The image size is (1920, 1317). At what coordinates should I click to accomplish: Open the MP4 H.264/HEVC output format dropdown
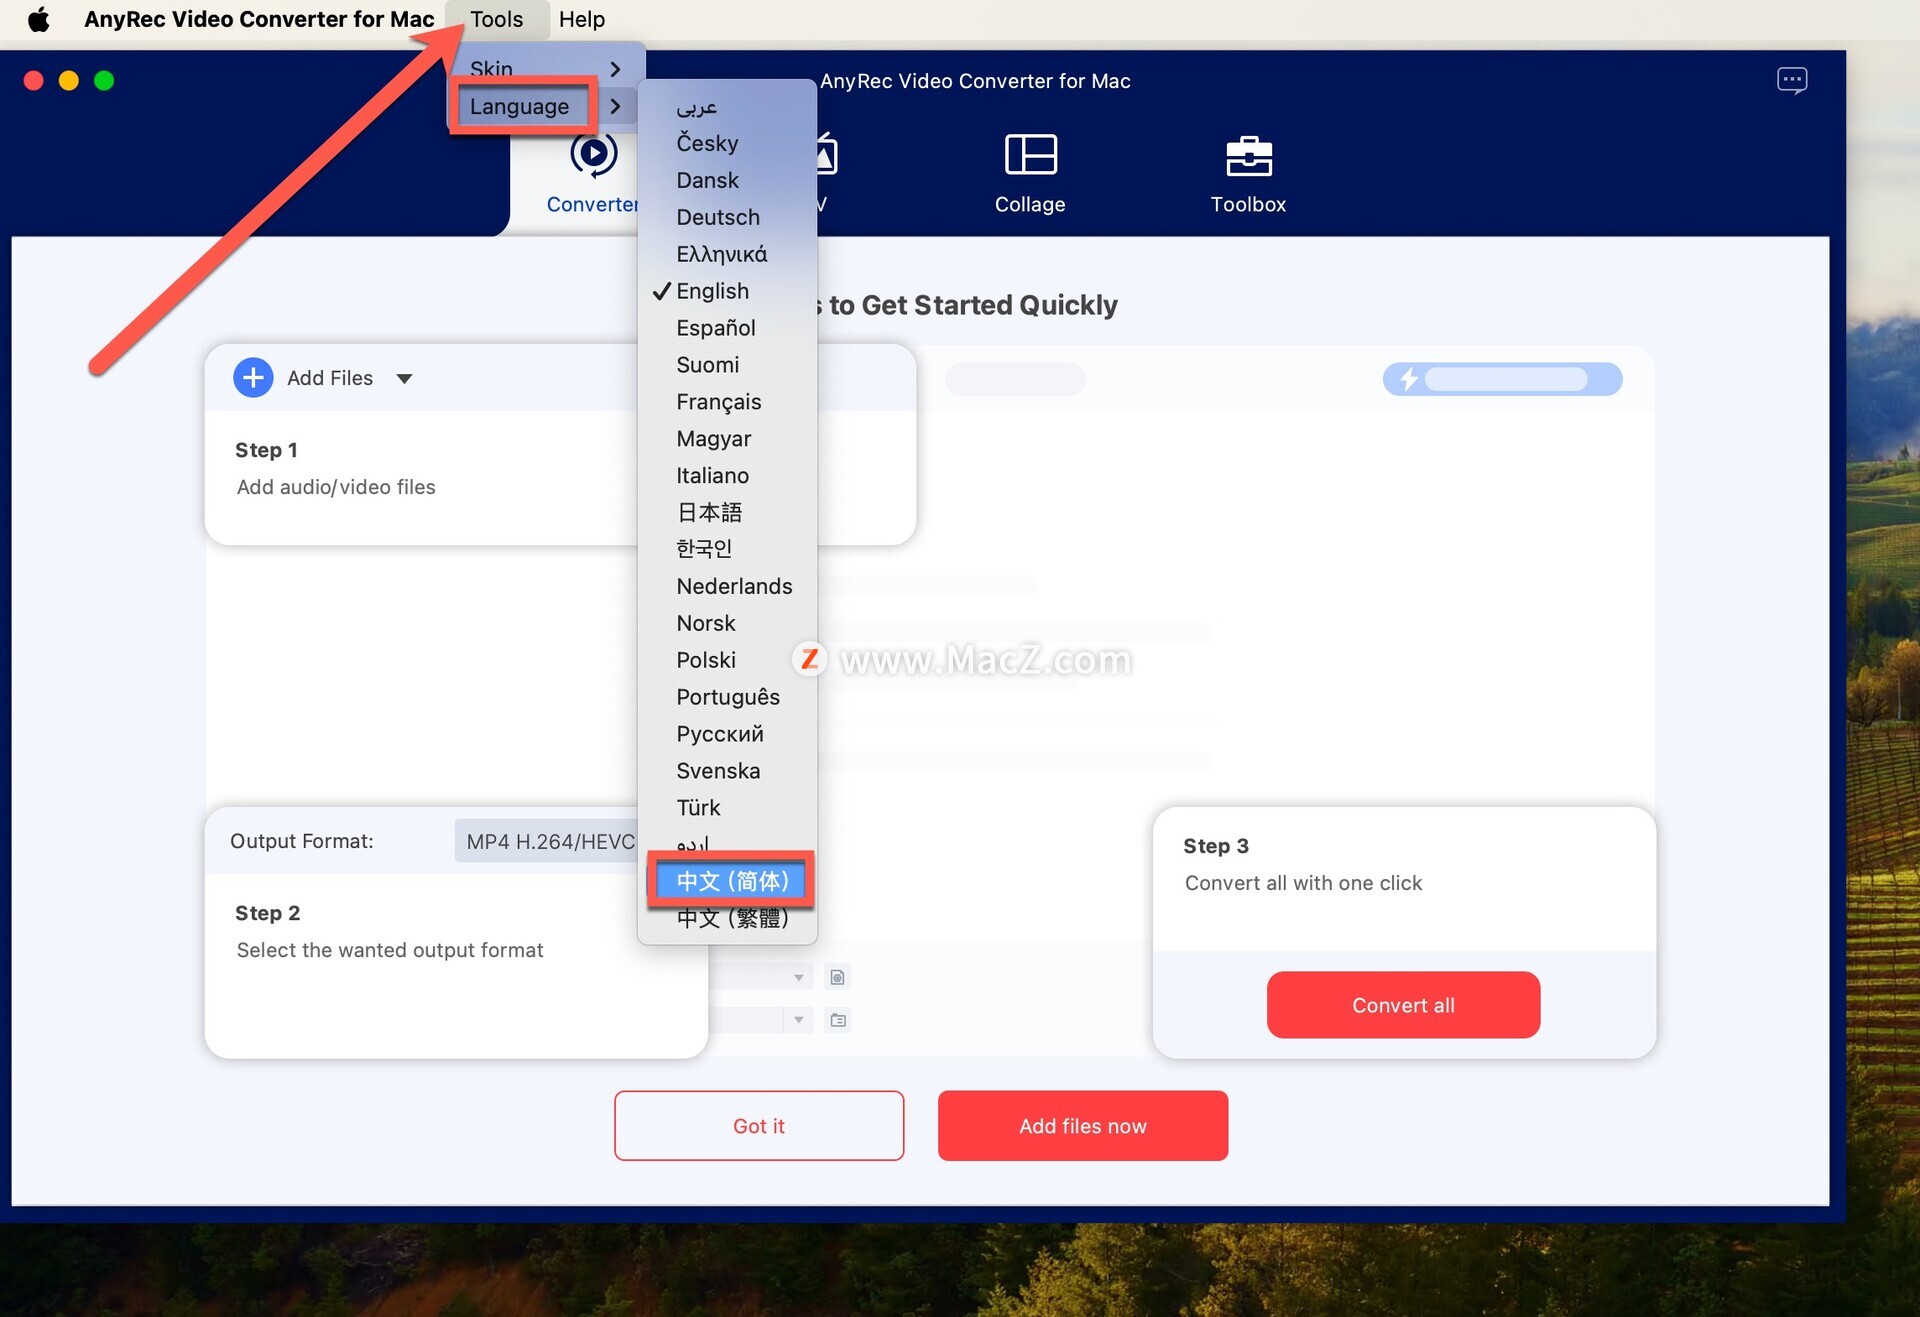[x=547, y=842]
